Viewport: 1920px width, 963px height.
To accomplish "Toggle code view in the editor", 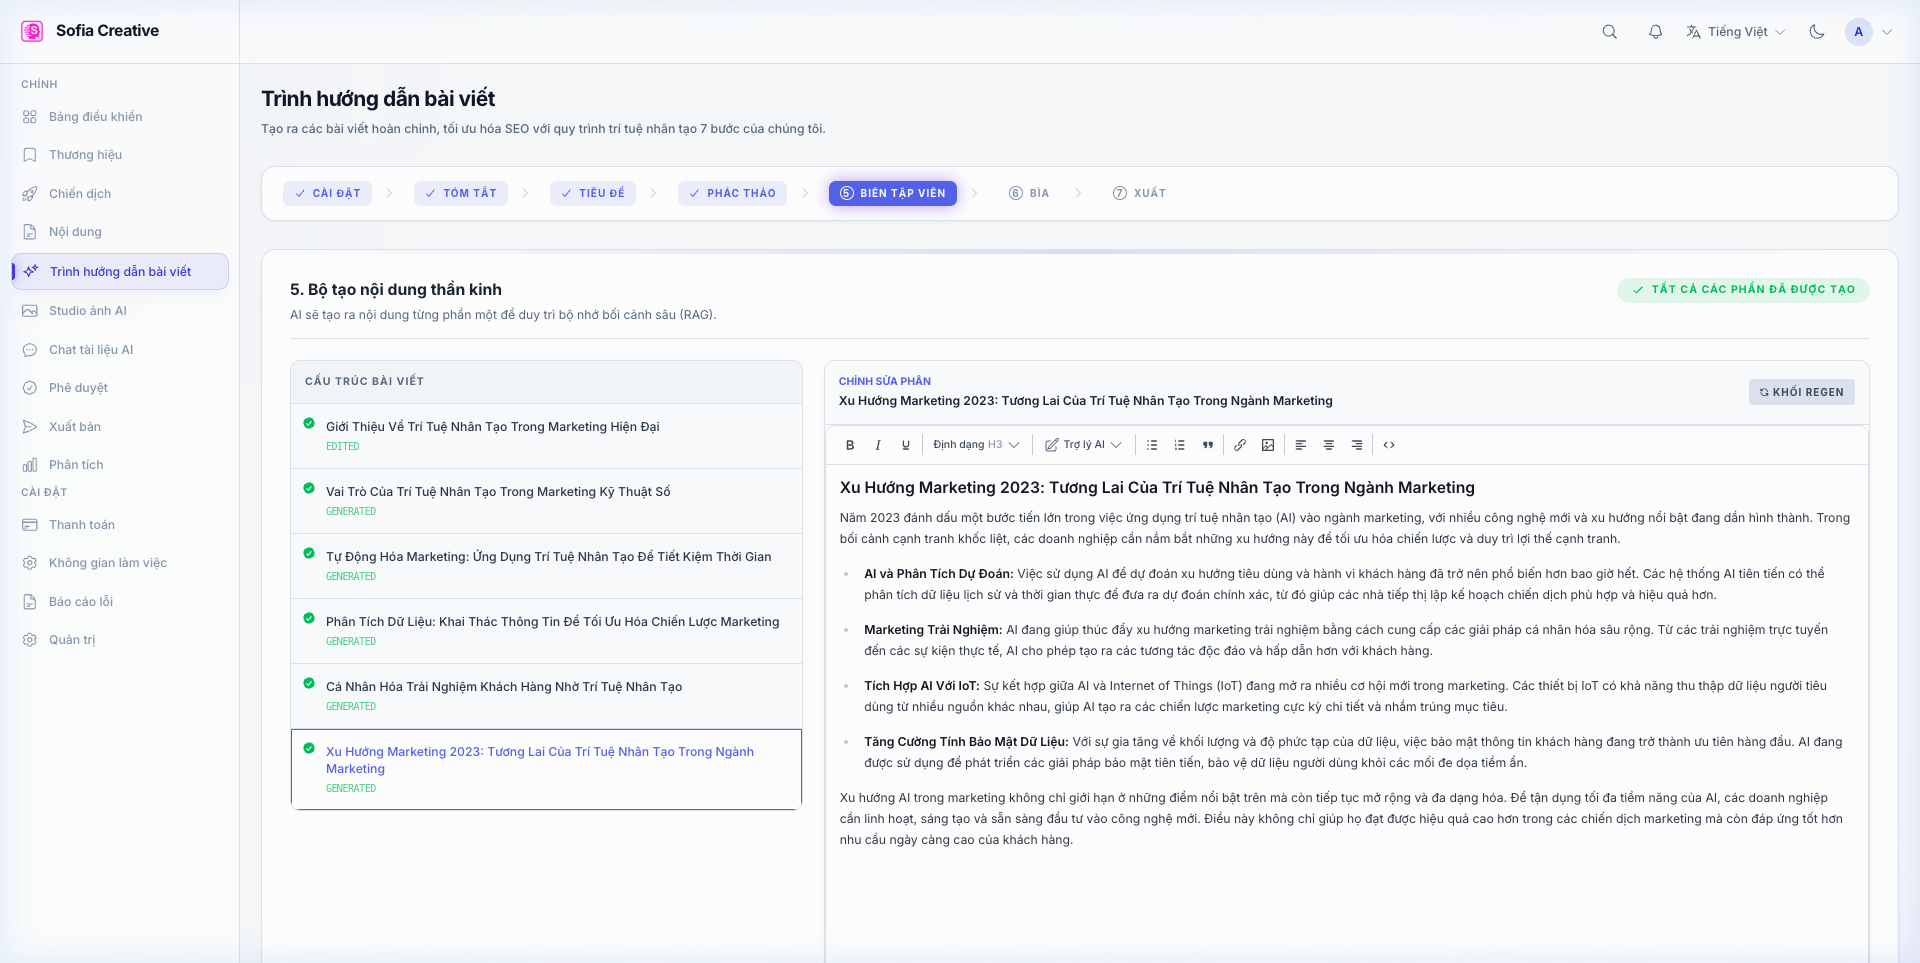I will [1389, 444].
